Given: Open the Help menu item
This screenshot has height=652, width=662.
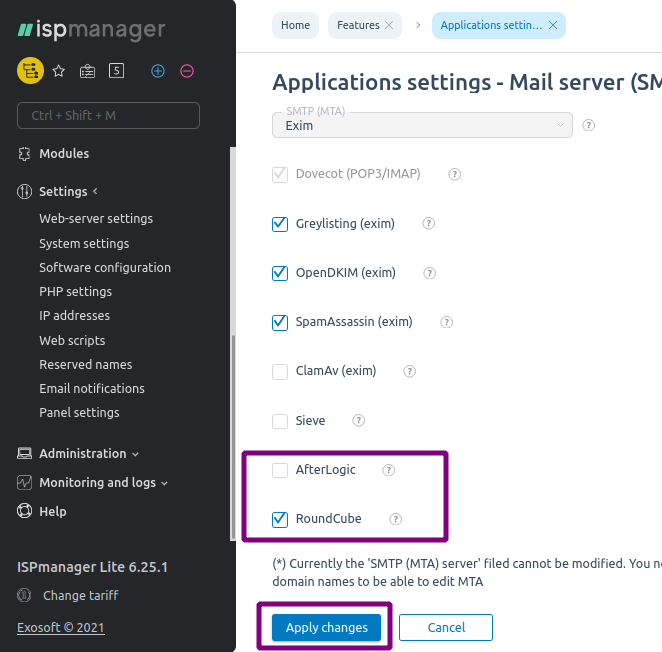Looking at the screenshot, I should (x=53, y=511).
